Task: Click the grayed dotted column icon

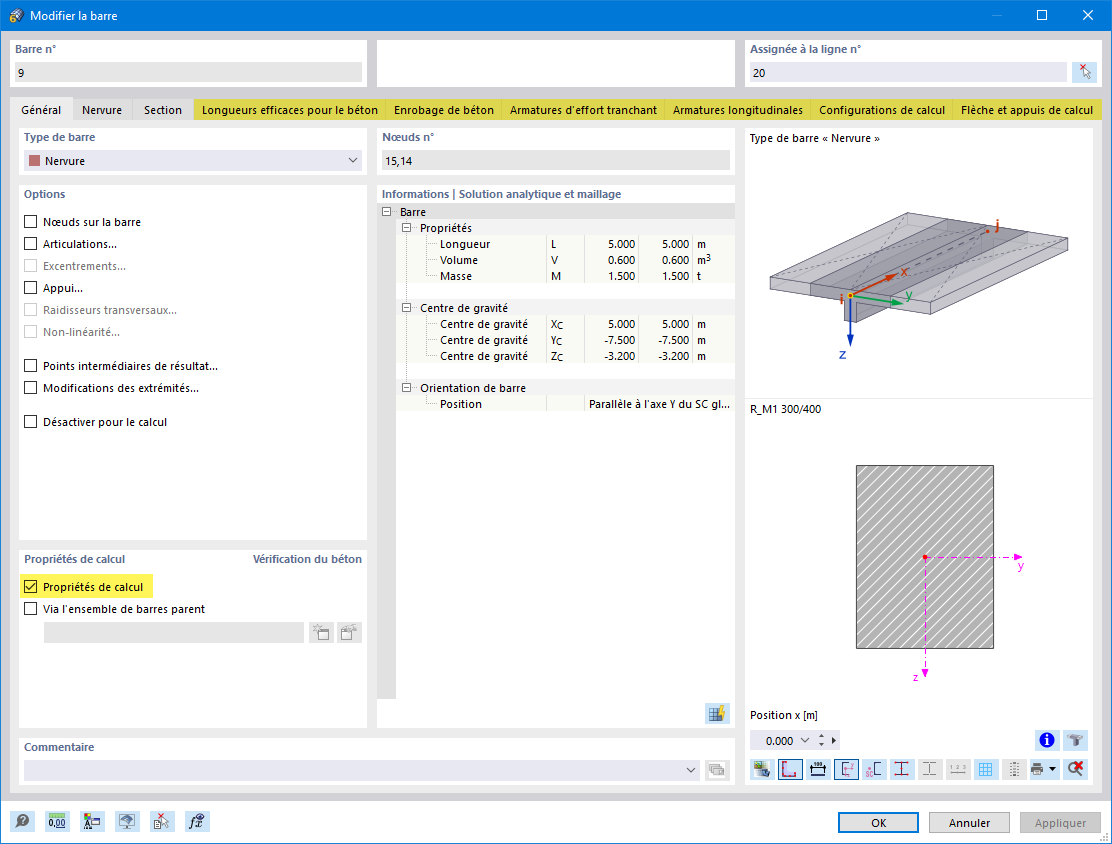Action: click(x=1014, y=769)
